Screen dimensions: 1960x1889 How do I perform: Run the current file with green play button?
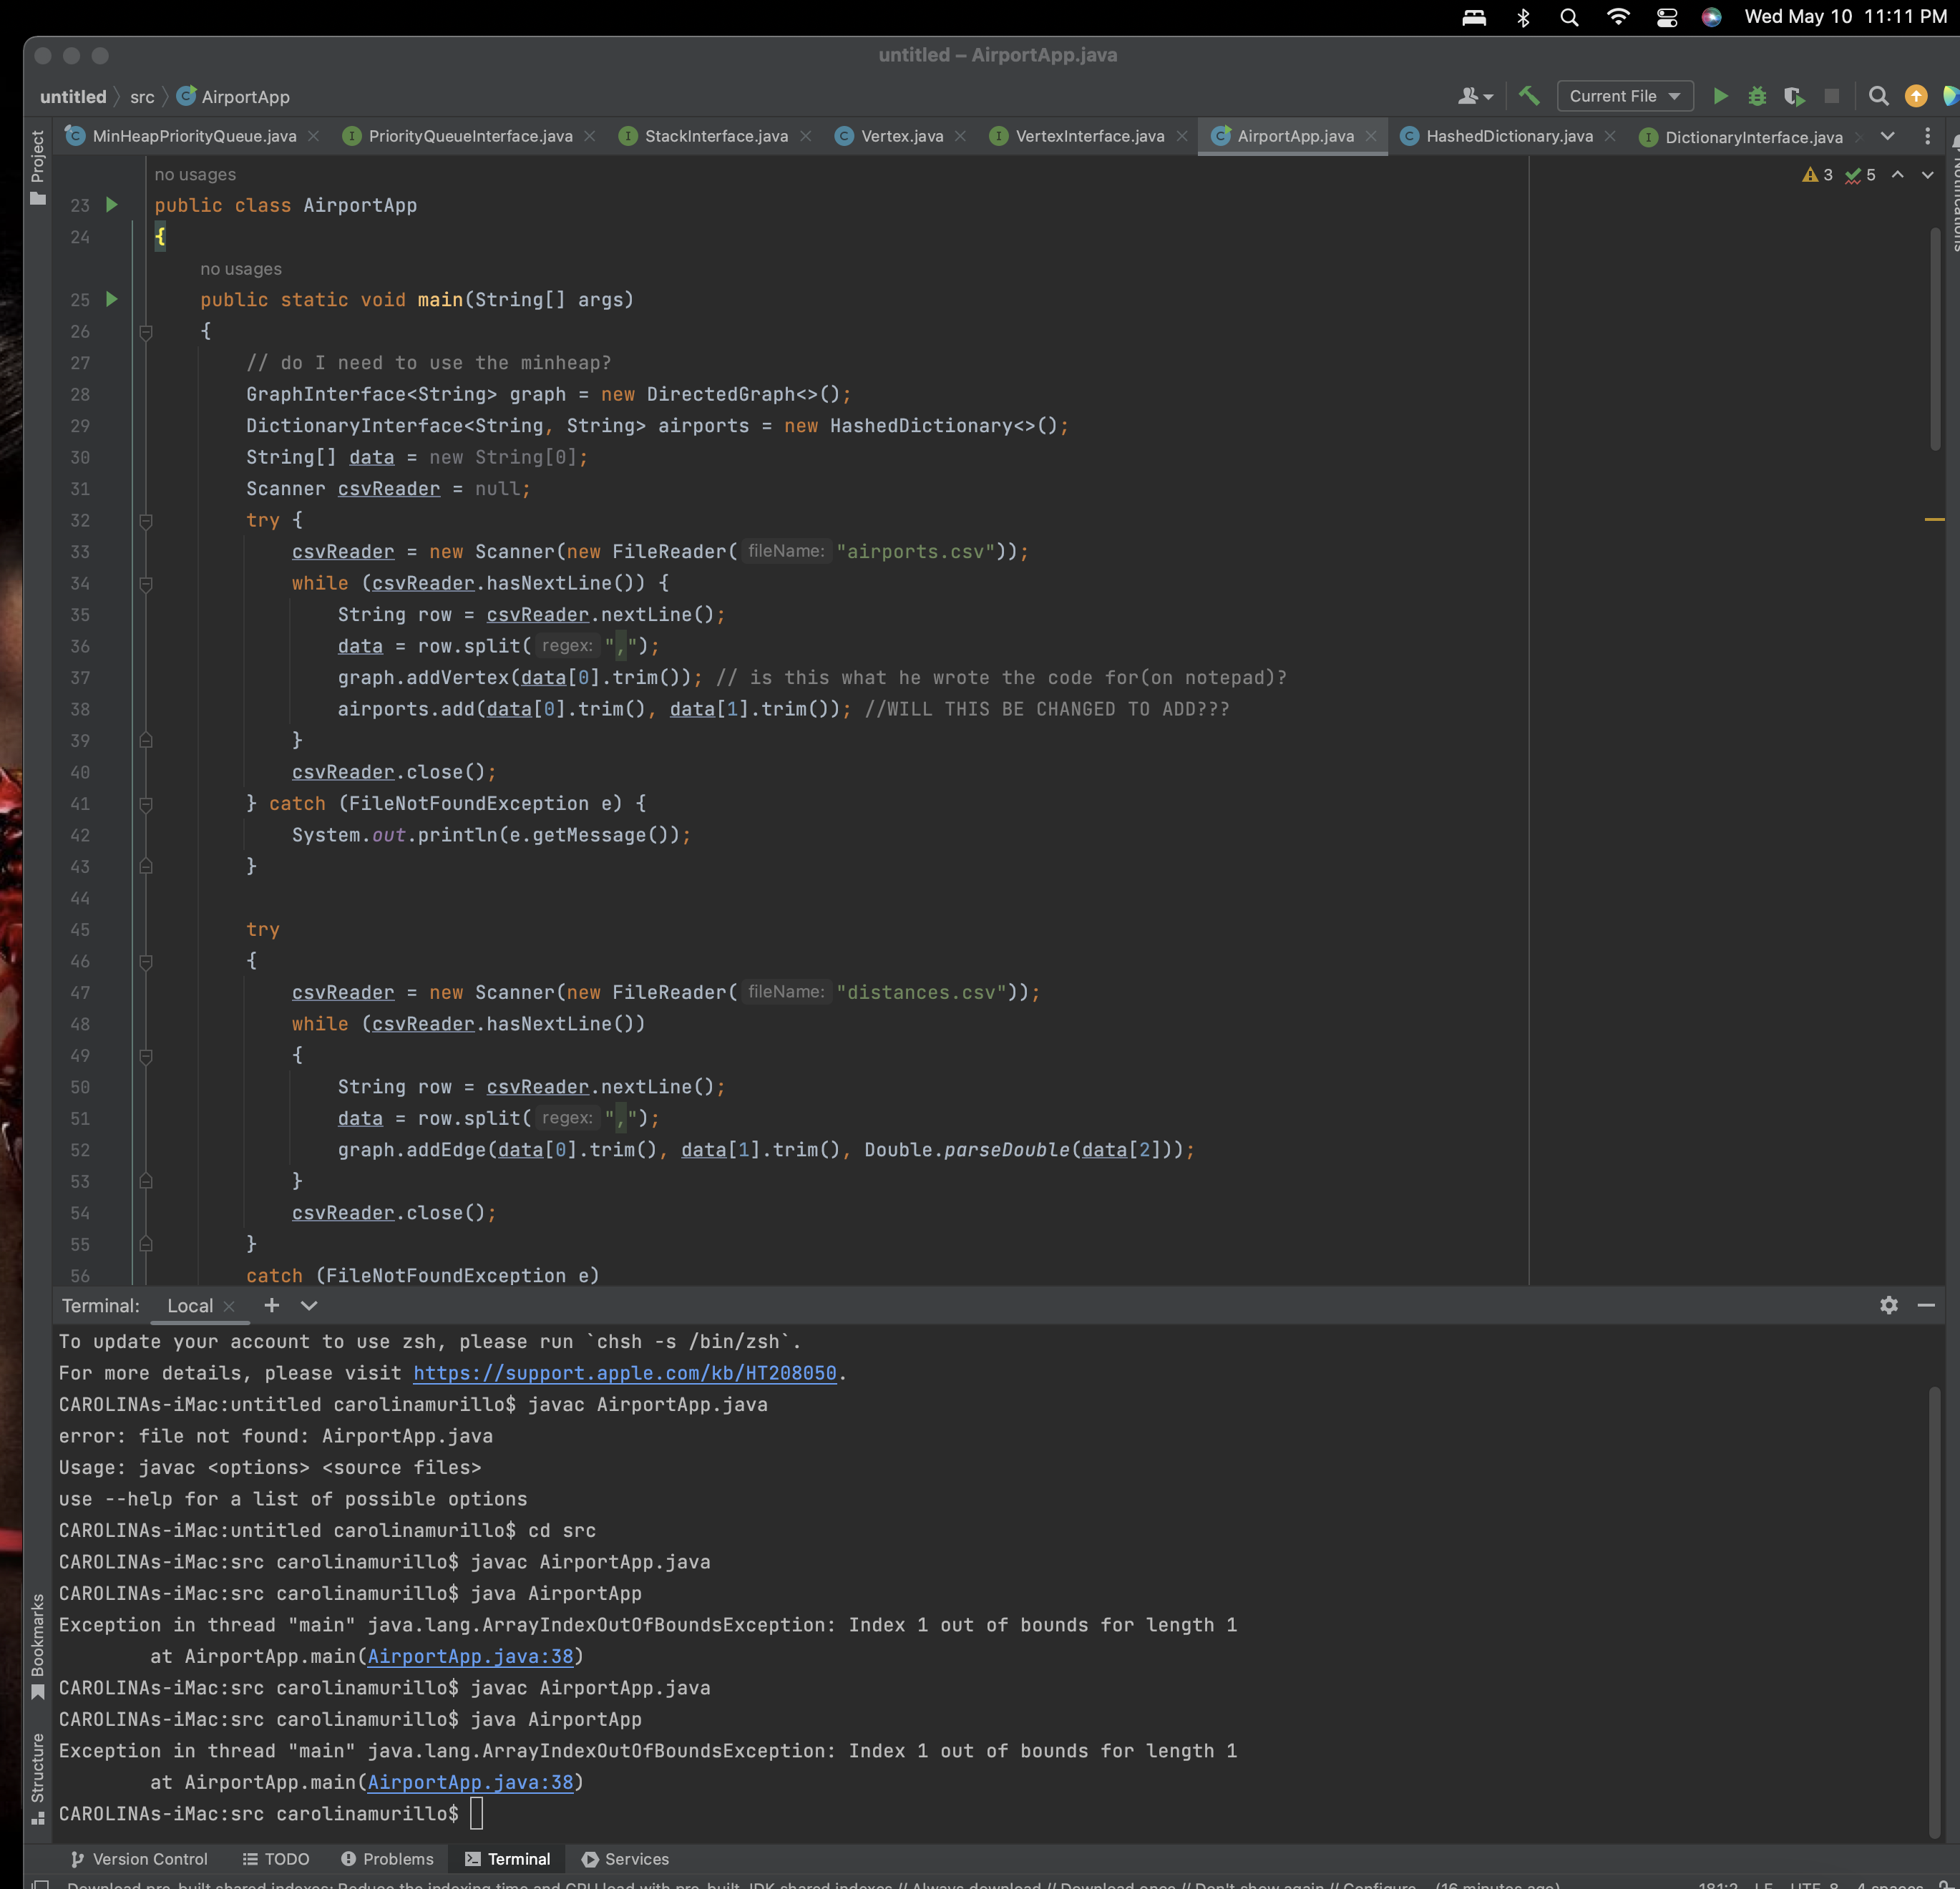[x=1720, y=96]
